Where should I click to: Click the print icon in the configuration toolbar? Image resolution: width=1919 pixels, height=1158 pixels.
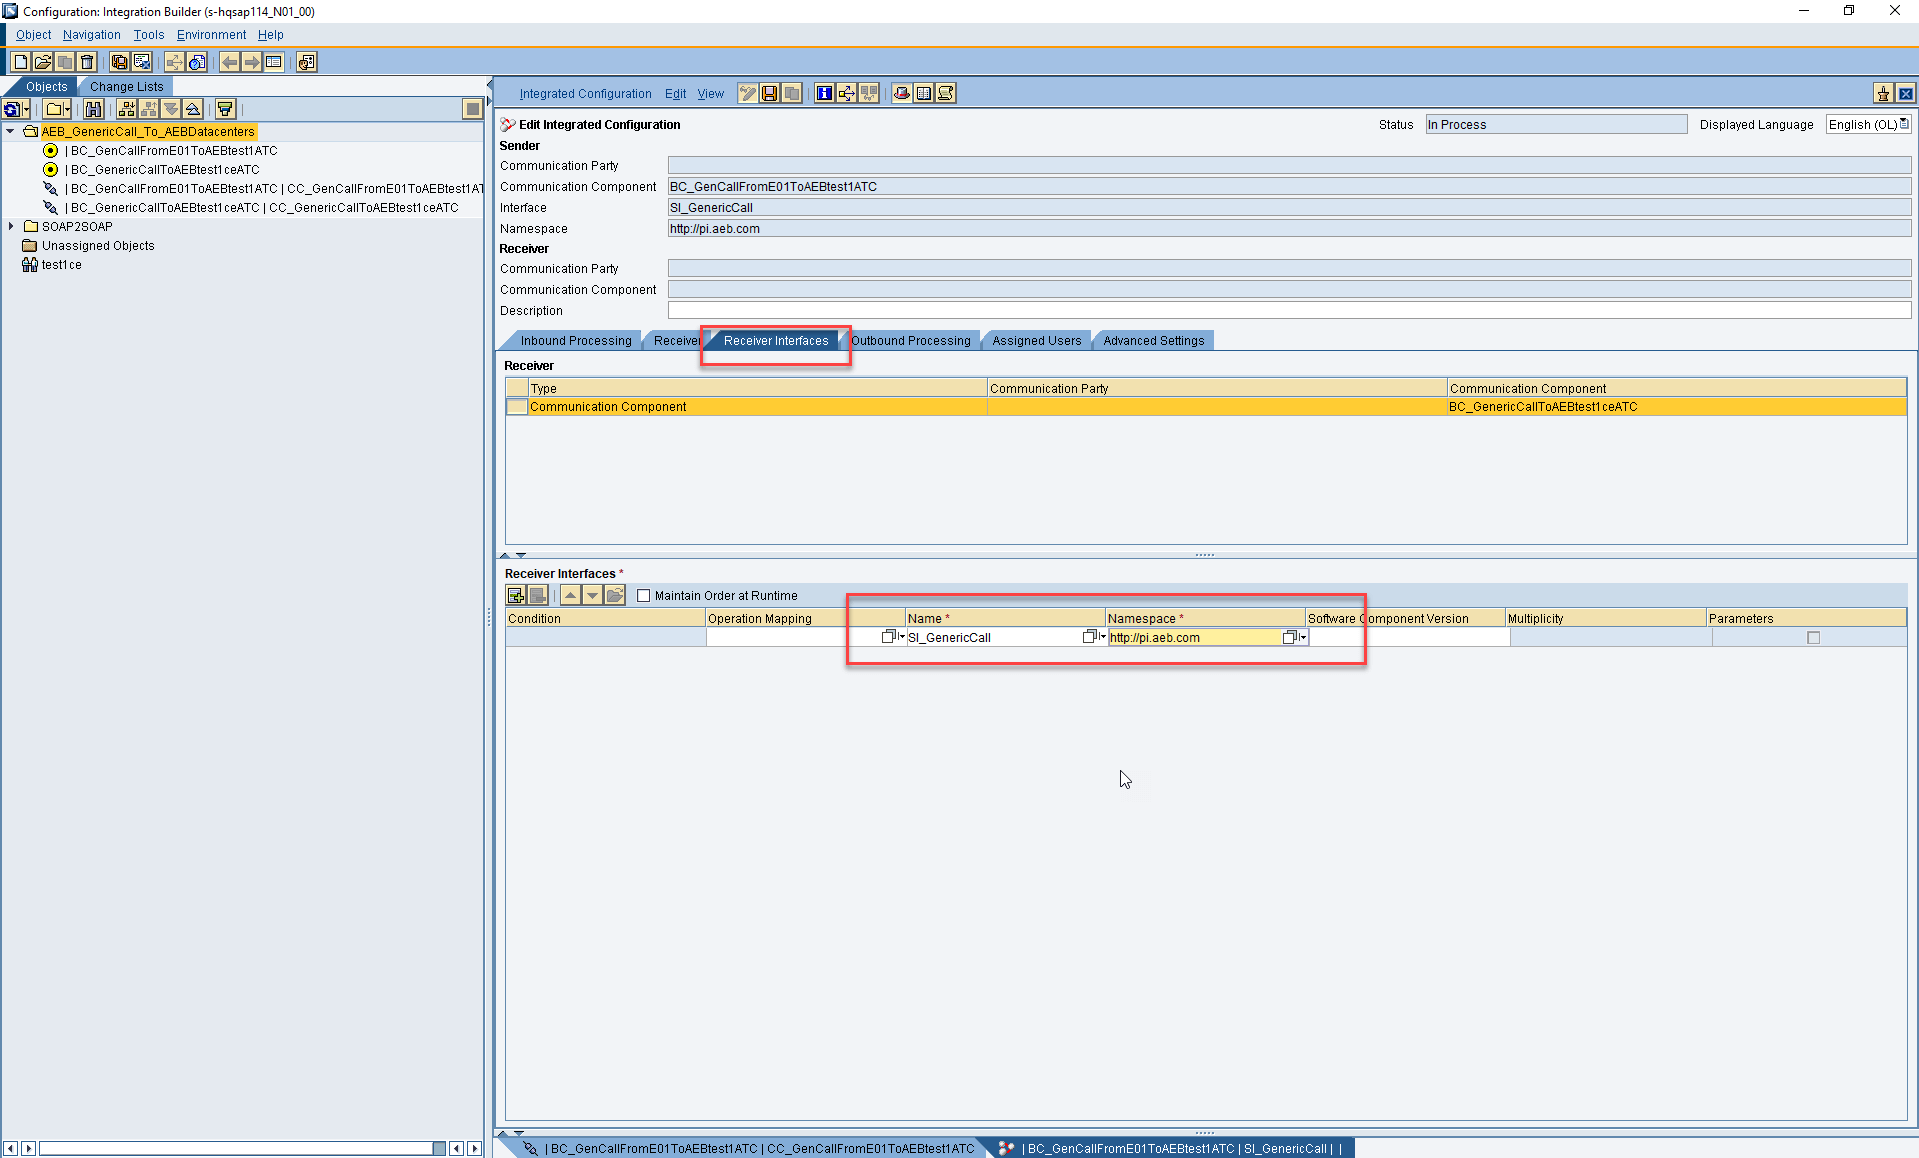901,93
